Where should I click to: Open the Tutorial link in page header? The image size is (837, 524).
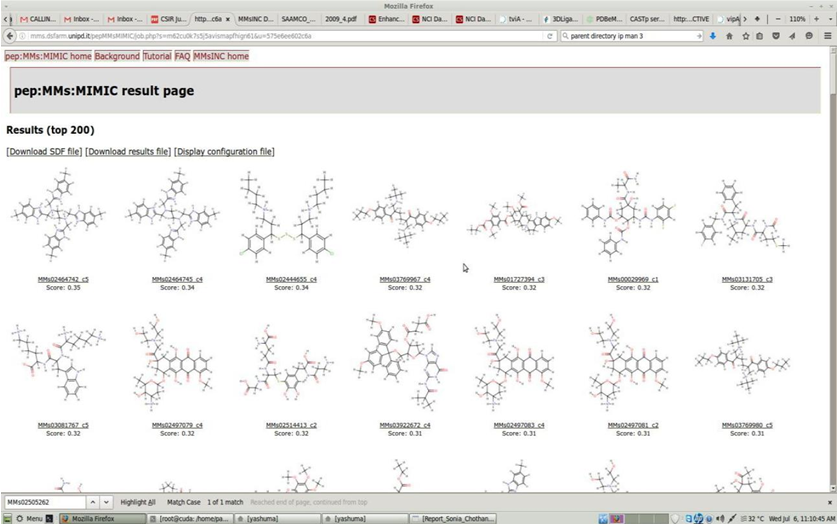[157, 56]
